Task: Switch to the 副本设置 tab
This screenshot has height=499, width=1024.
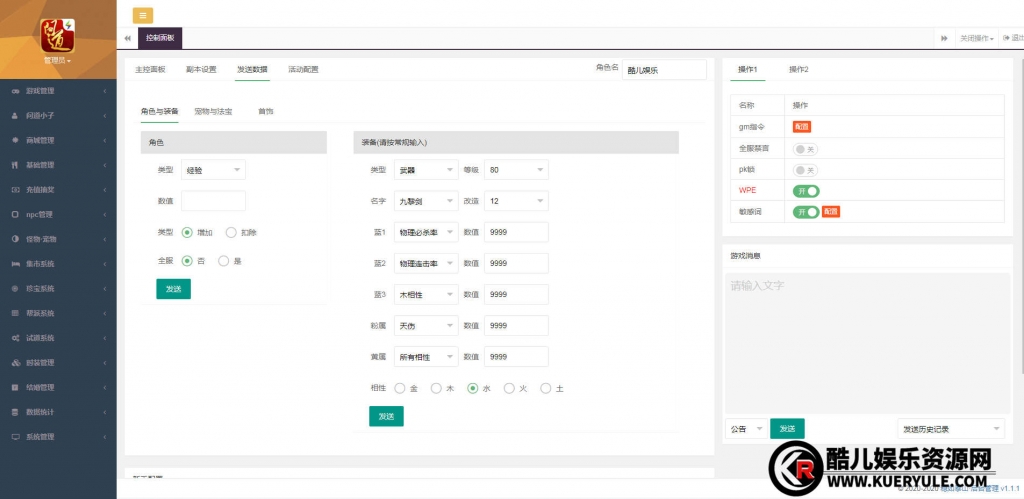Action: [201, 70]
